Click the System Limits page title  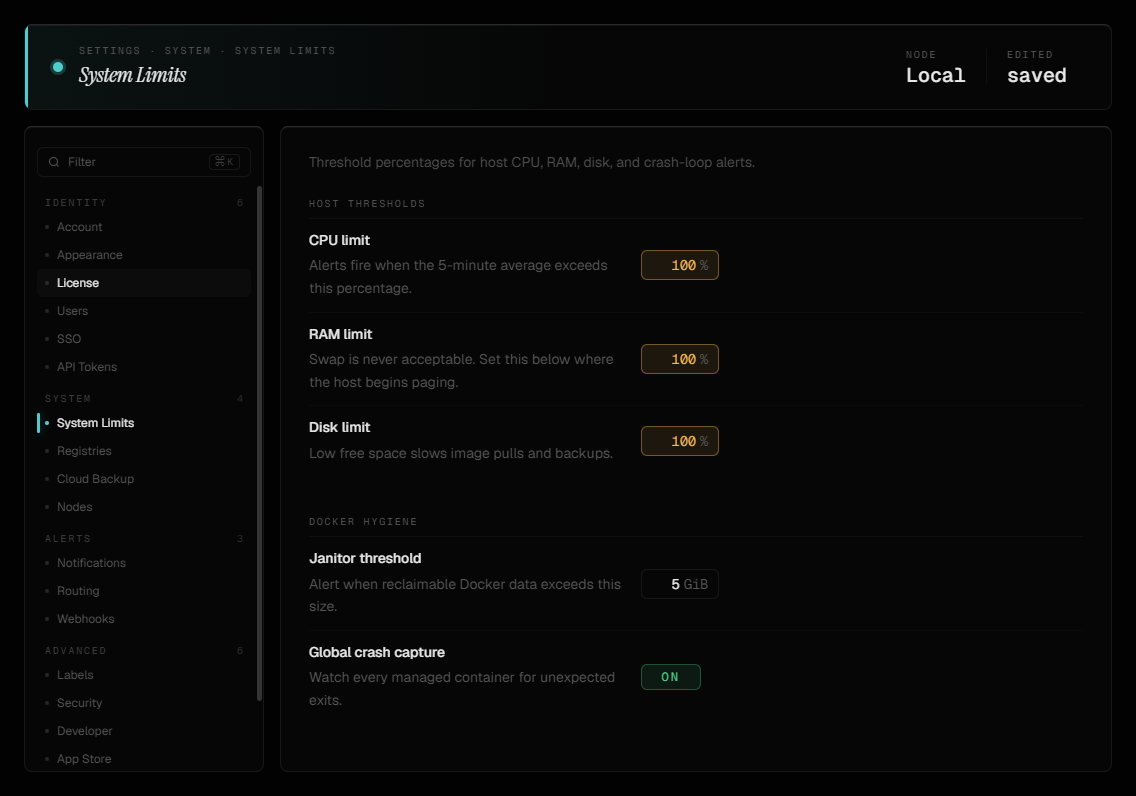pyautogui.click(x=133, y=75)
